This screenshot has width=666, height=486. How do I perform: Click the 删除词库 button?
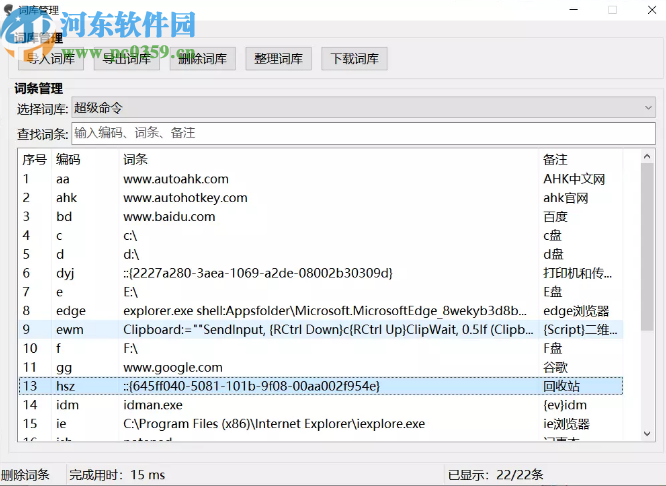coord(203,59)
